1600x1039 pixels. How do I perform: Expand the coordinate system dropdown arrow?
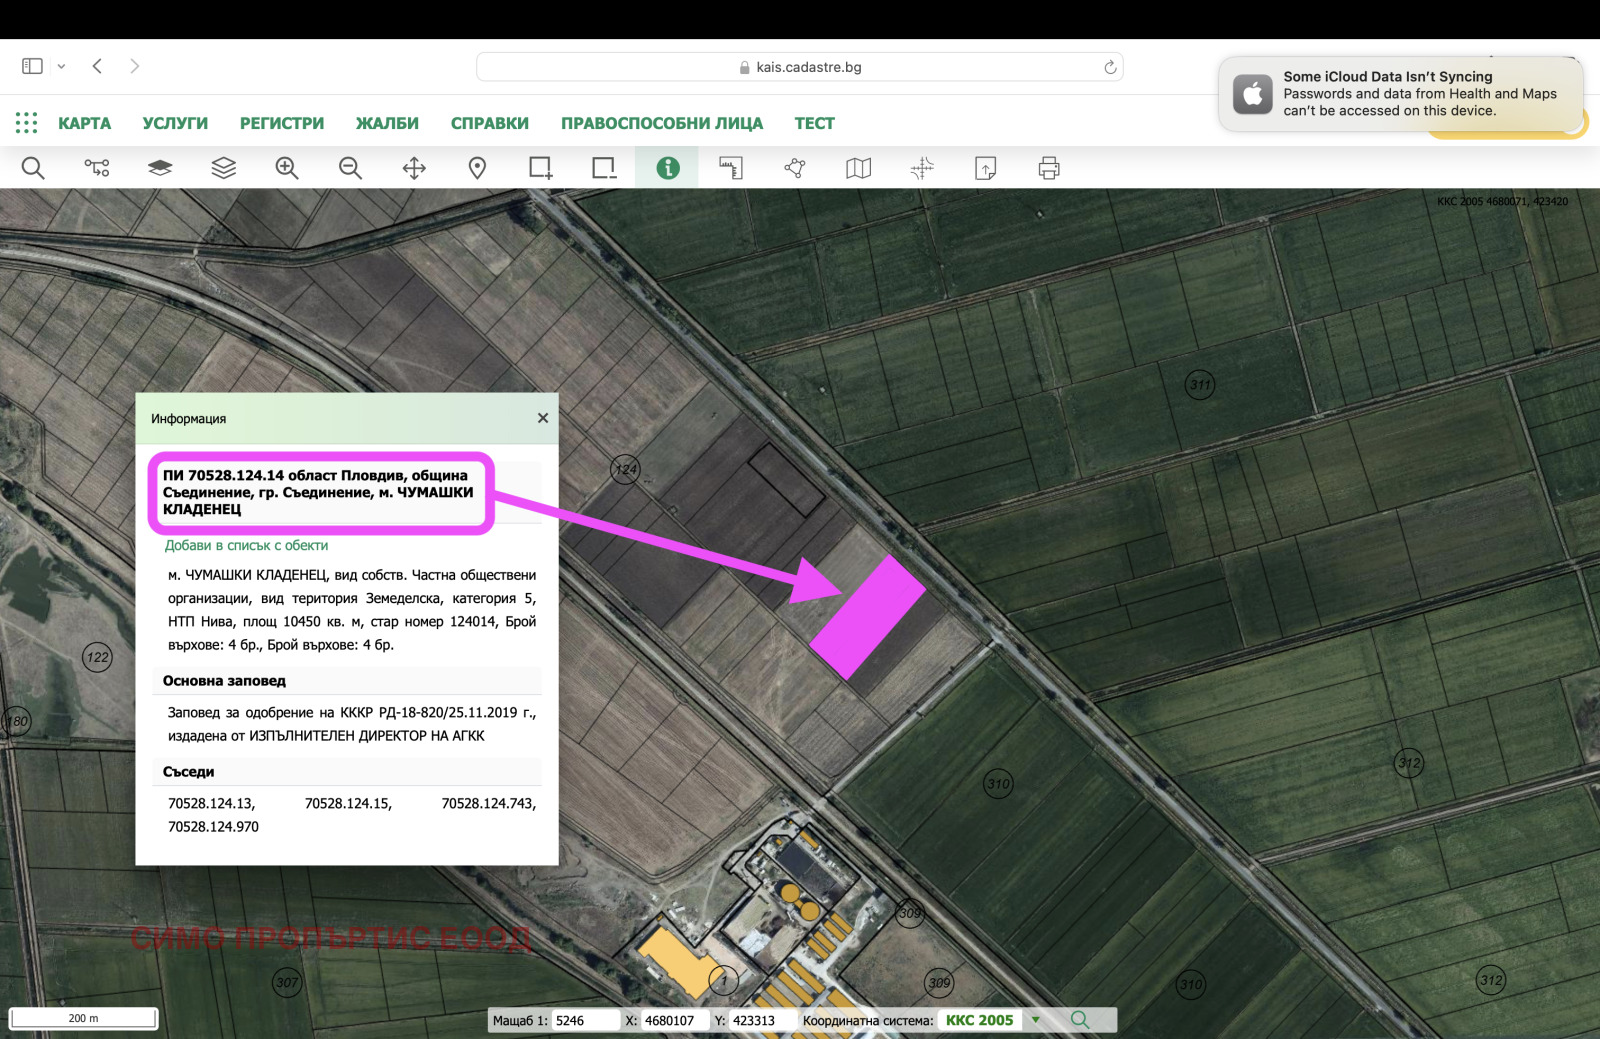(1036, 1020)
